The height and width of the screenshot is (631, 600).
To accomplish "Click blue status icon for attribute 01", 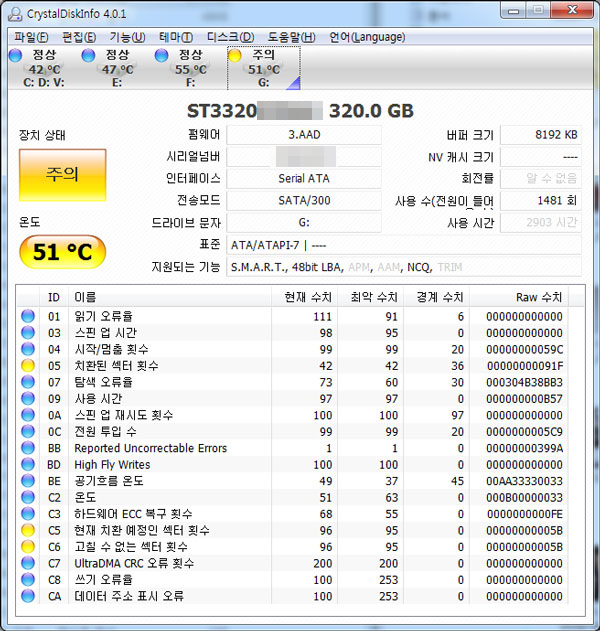I will pyautogui.click(x=28, y=316).
